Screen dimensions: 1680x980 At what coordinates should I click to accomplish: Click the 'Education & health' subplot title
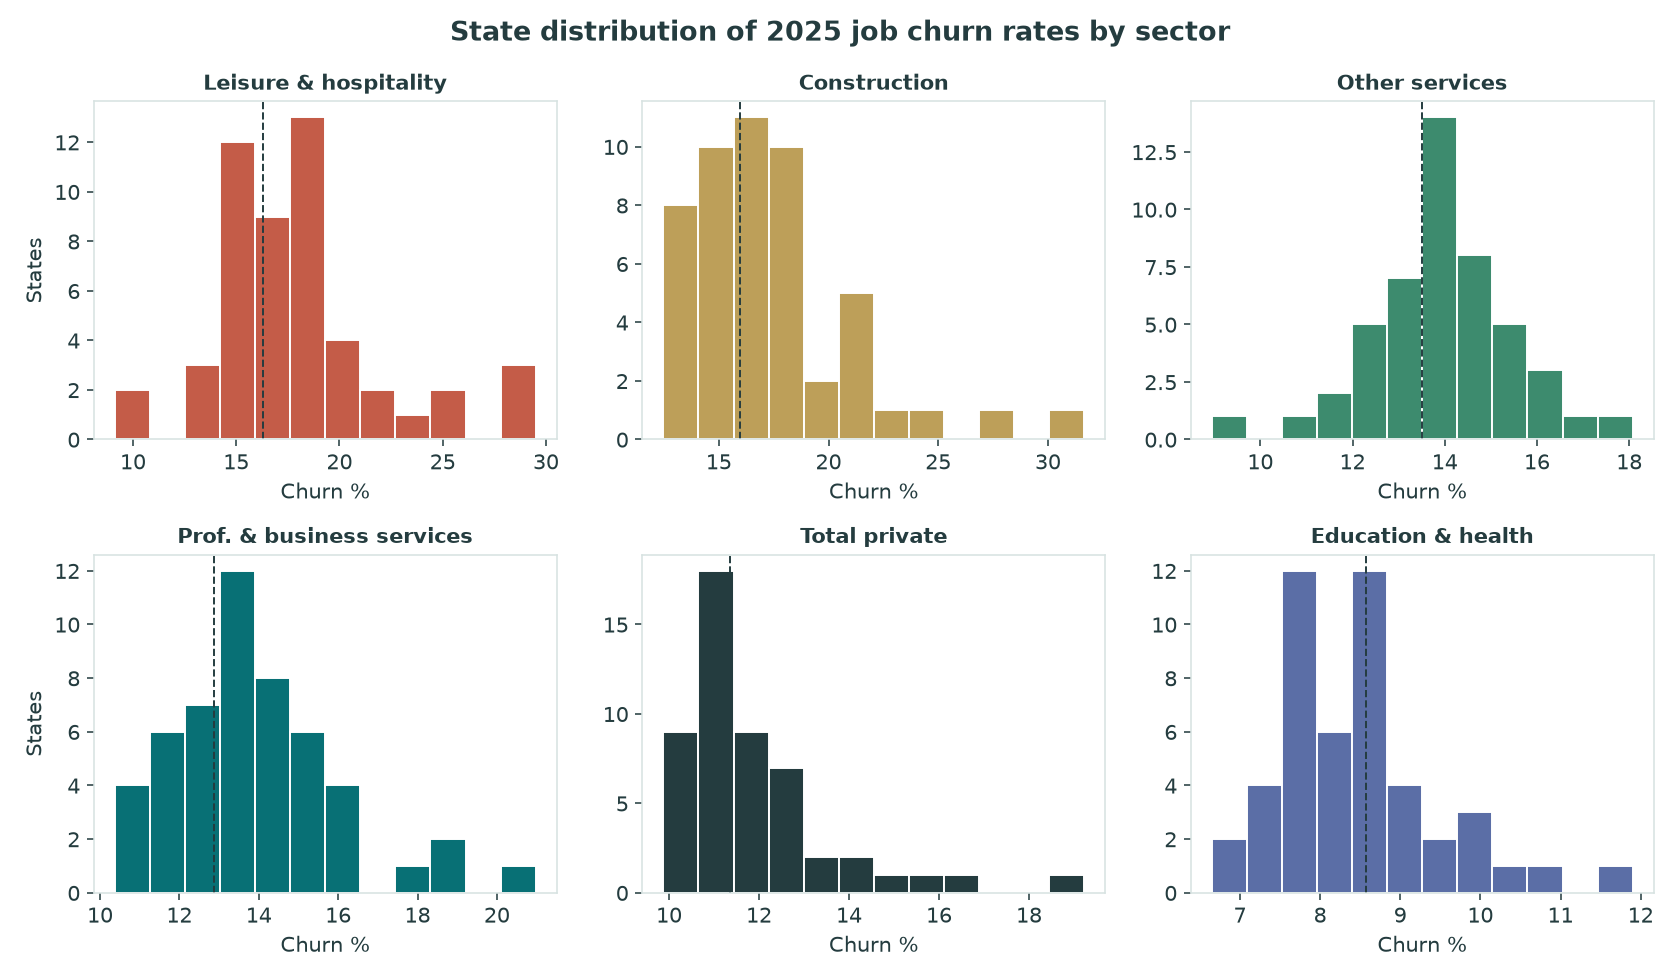(1421, 536)
